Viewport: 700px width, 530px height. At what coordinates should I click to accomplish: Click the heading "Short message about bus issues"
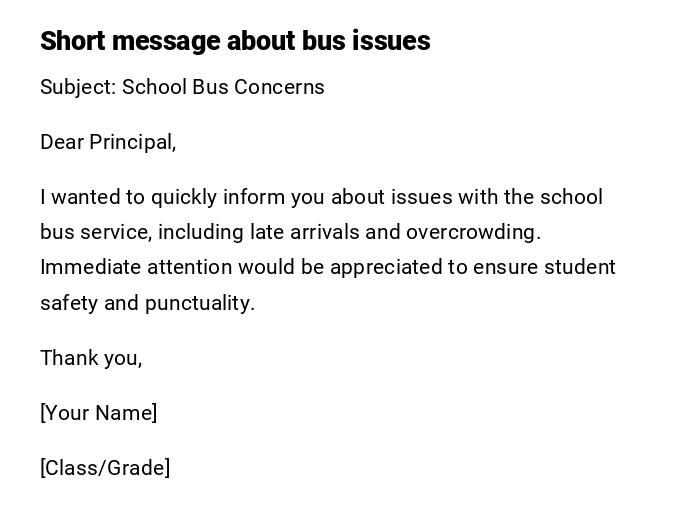(235, 41)
